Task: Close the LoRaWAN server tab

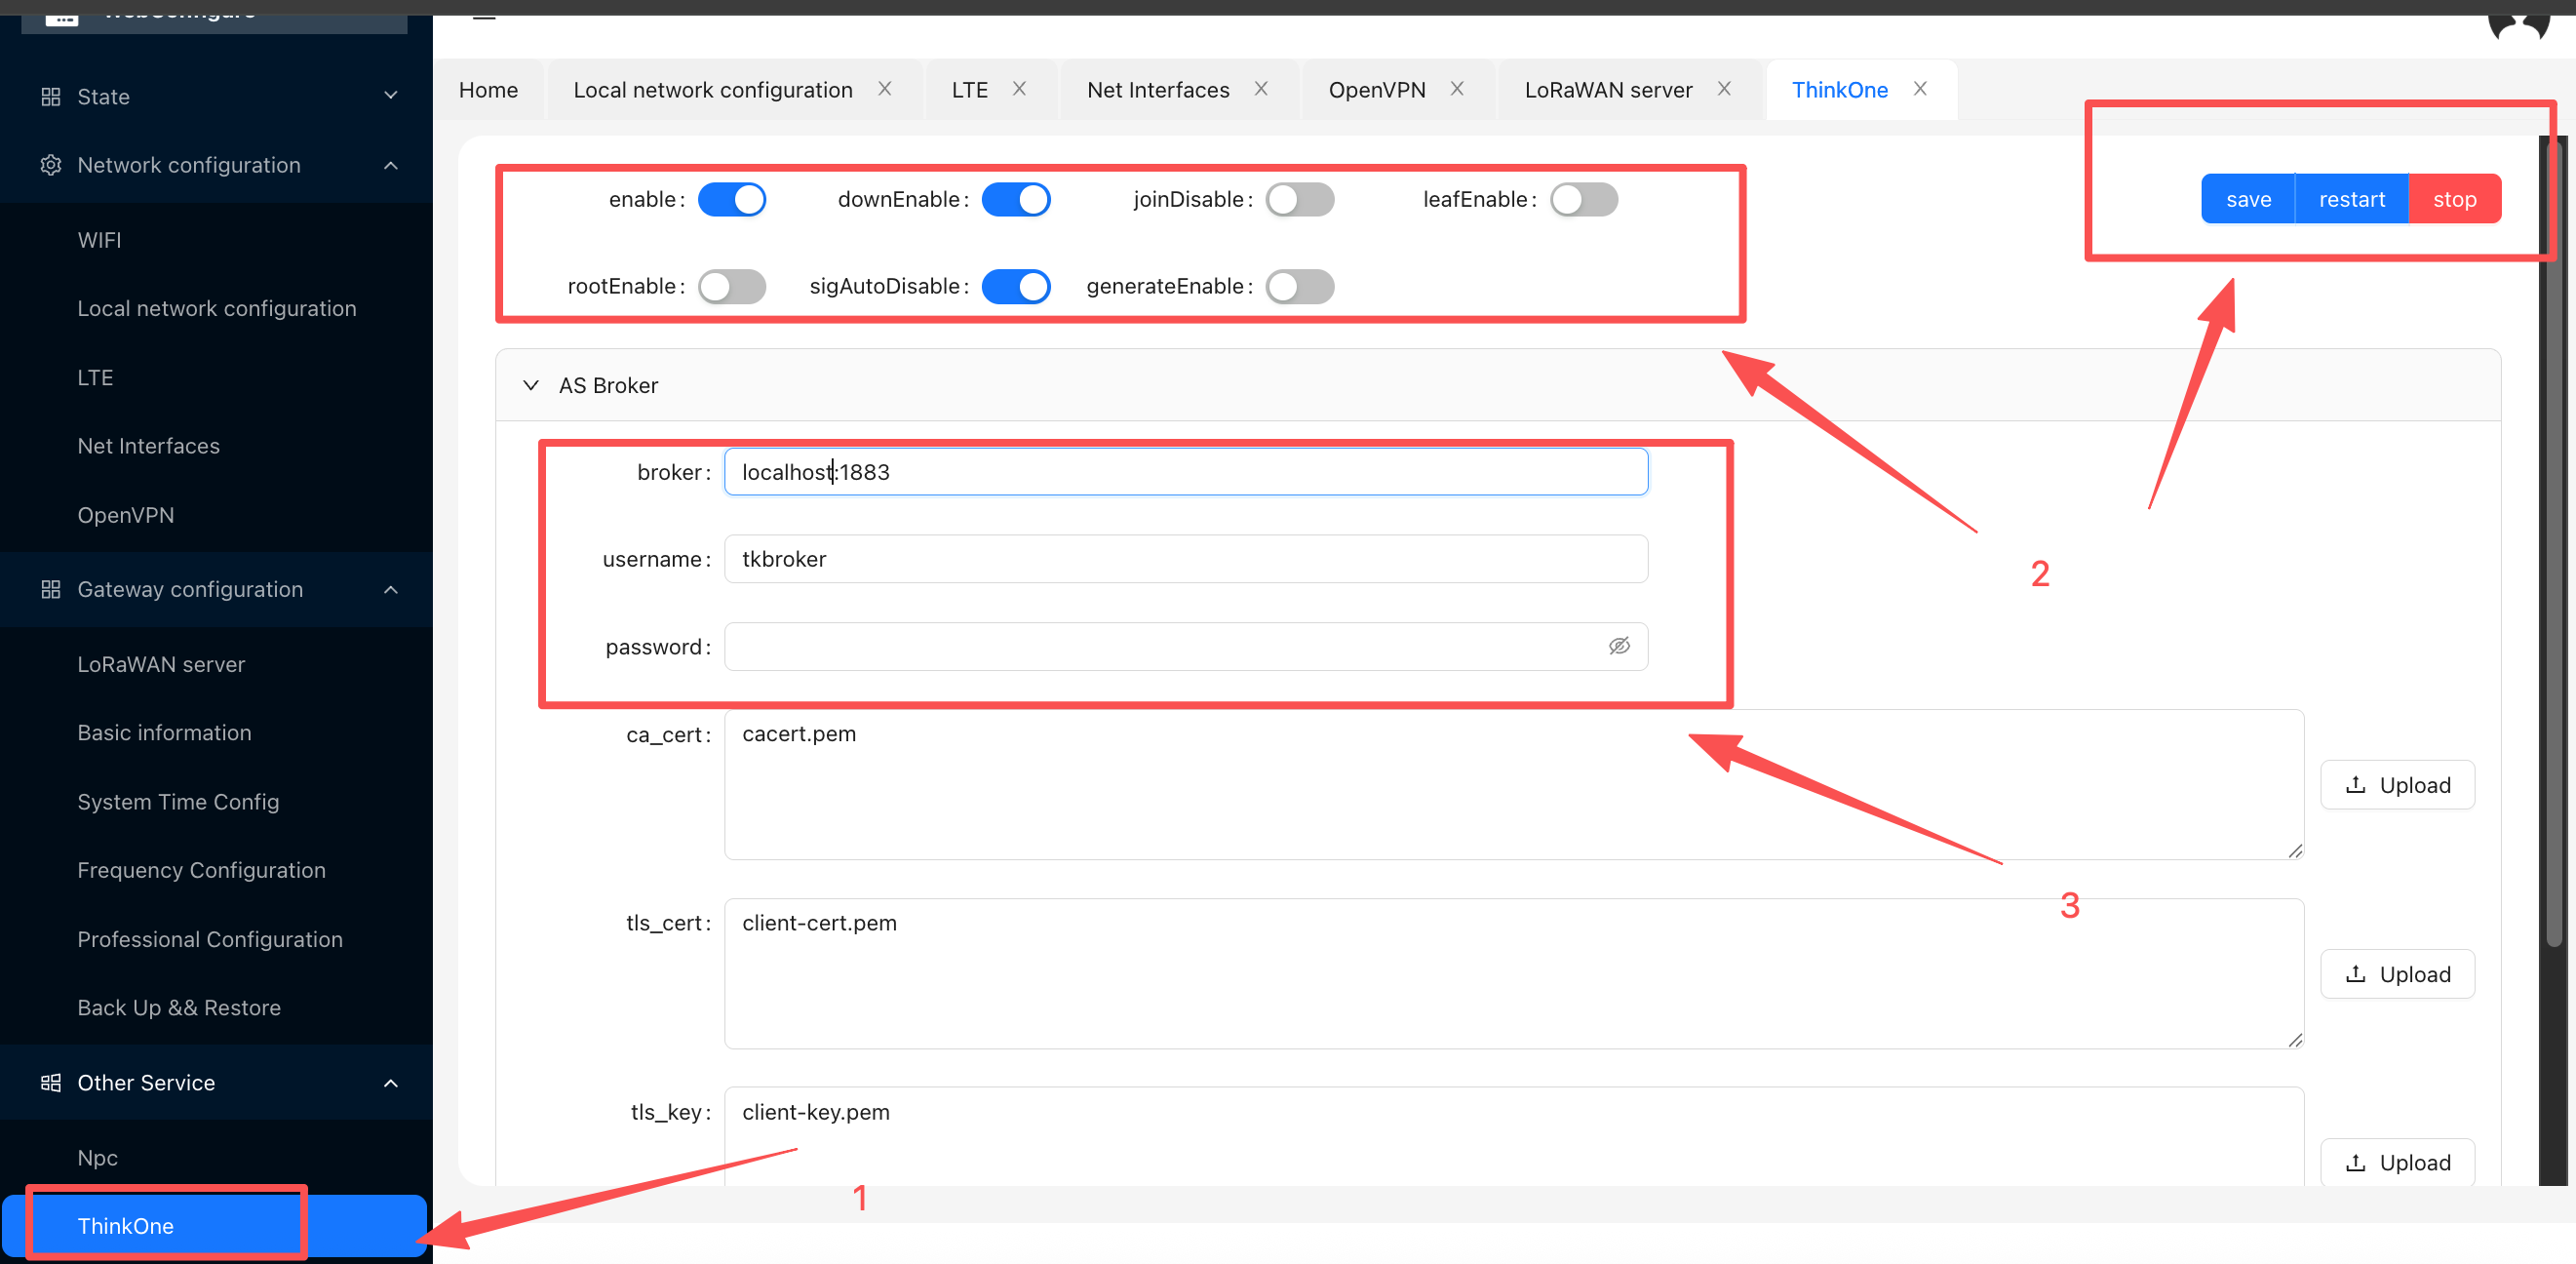Action: (1724, 89)
